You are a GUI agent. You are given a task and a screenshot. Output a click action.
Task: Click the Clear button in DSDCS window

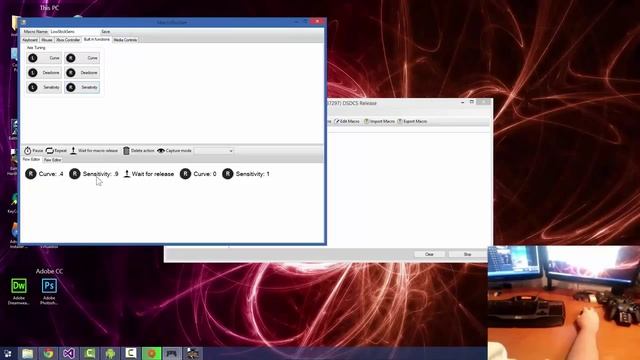429,254
